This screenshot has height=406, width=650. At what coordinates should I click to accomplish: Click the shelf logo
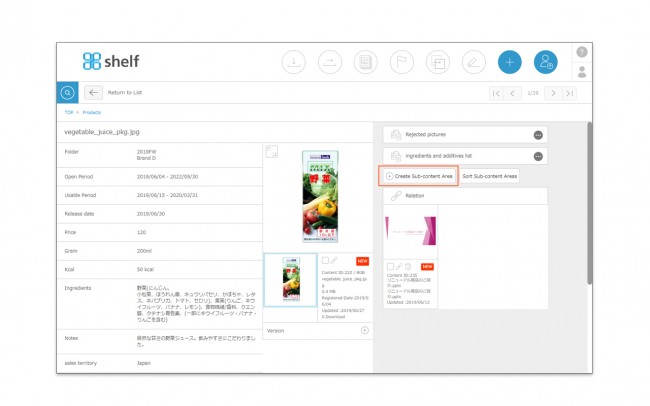[x=111, y=61]
